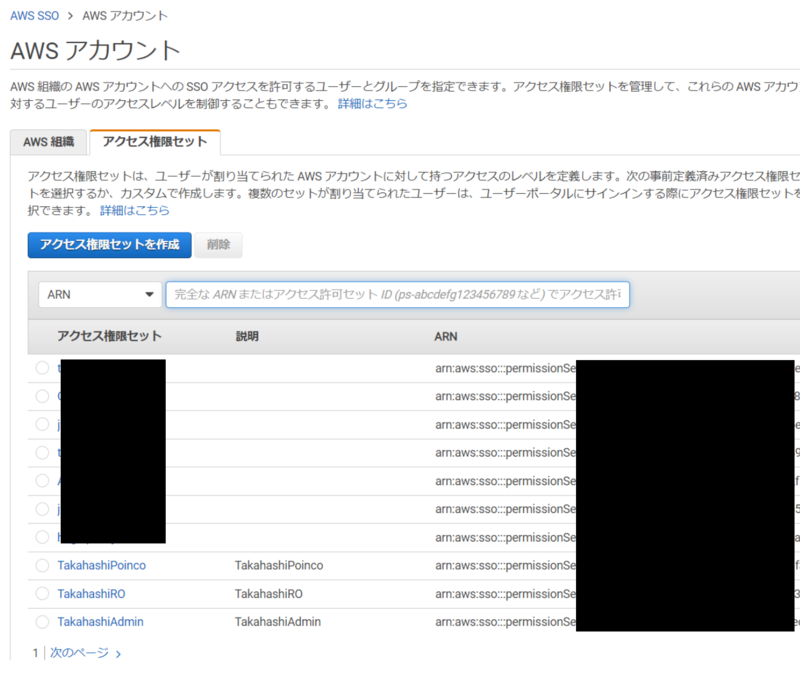This screenshot has height=674, width=800.
Task: Click the 削除 button
Action: [219, 245]
